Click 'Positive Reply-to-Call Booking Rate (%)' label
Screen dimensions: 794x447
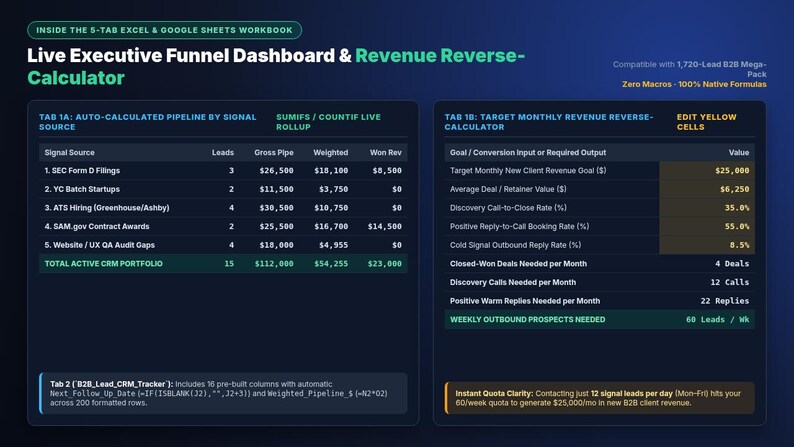519,226
